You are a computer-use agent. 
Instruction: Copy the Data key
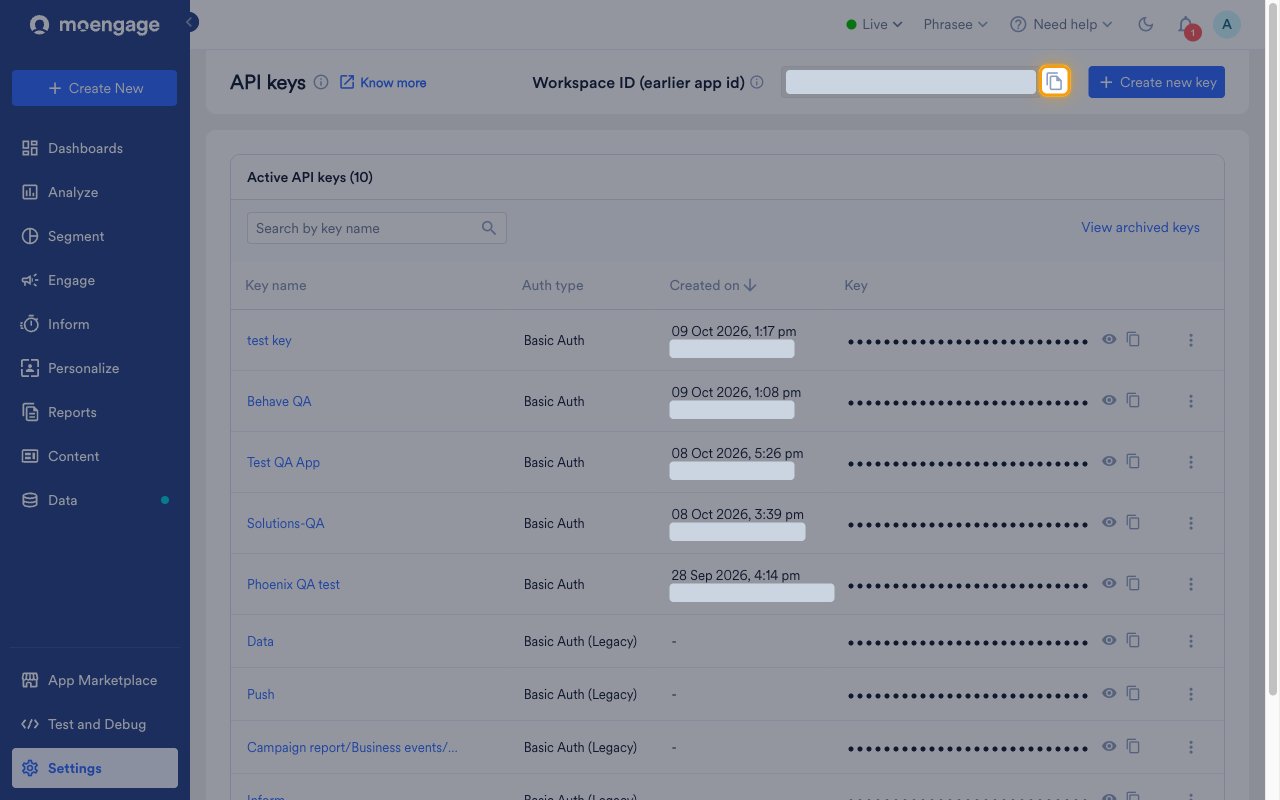pyautogui.click(x=1133, y=641)
